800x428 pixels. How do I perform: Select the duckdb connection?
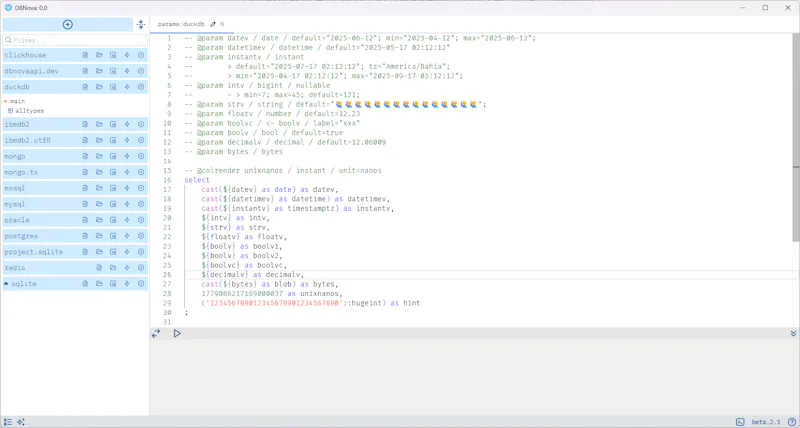point(17,87)
